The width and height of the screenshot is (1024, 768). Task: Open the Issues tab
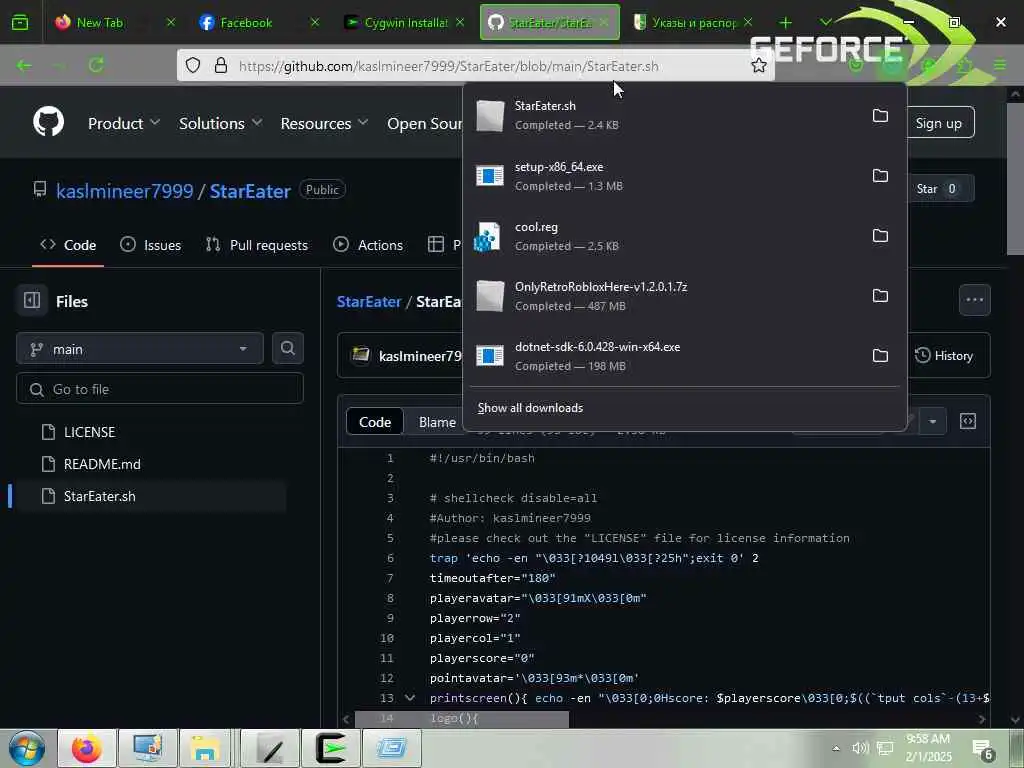(x=151, y=245)
